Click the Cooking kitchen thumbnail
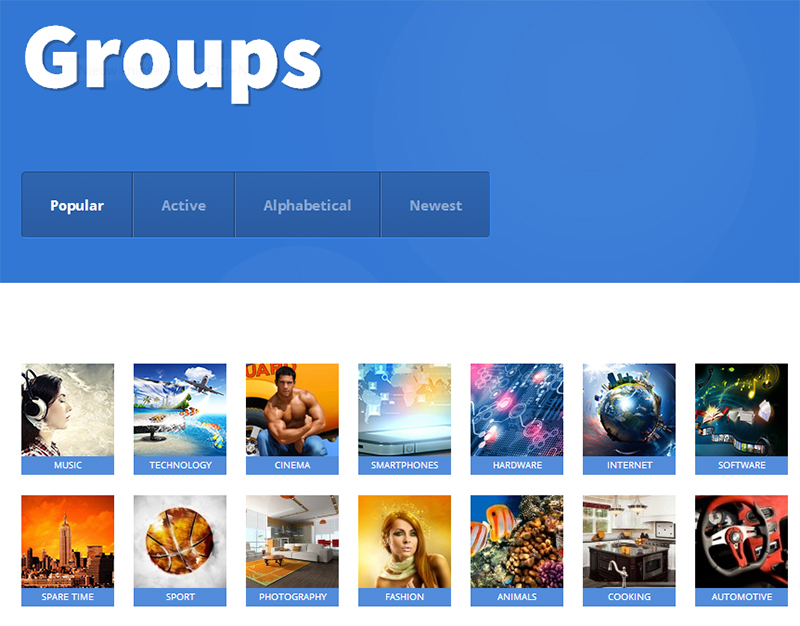 coord(629,541)
